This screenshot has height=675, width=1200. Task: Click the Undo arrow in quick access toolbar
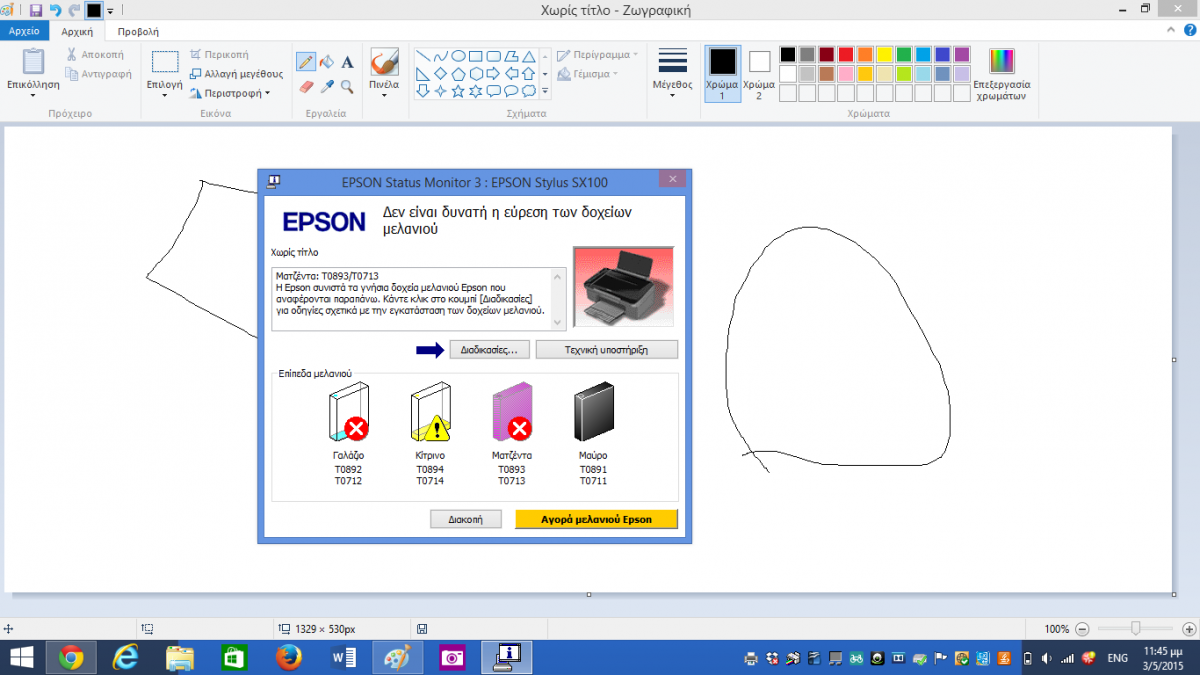[55, 10]
